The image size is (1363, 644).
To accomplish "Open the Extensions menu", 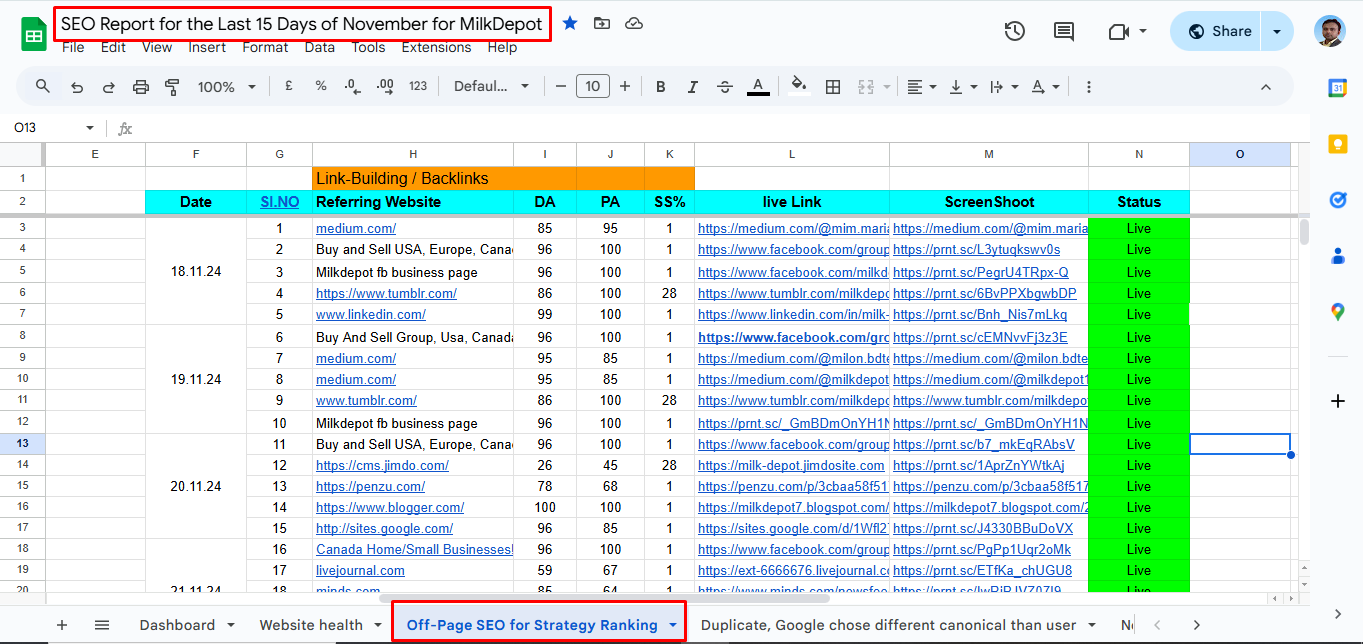I will tap(436, 47).
